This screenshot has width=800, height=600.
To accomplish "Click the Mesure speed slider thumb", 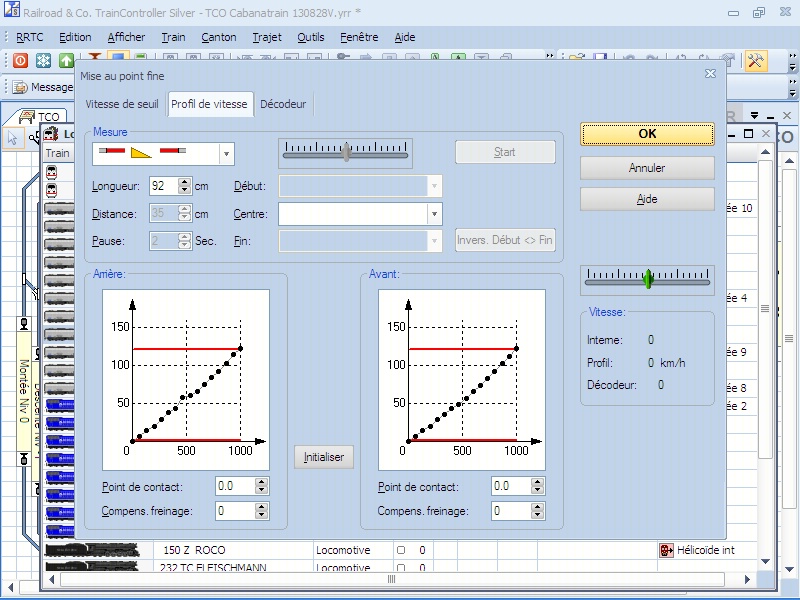I will [346, 152].
